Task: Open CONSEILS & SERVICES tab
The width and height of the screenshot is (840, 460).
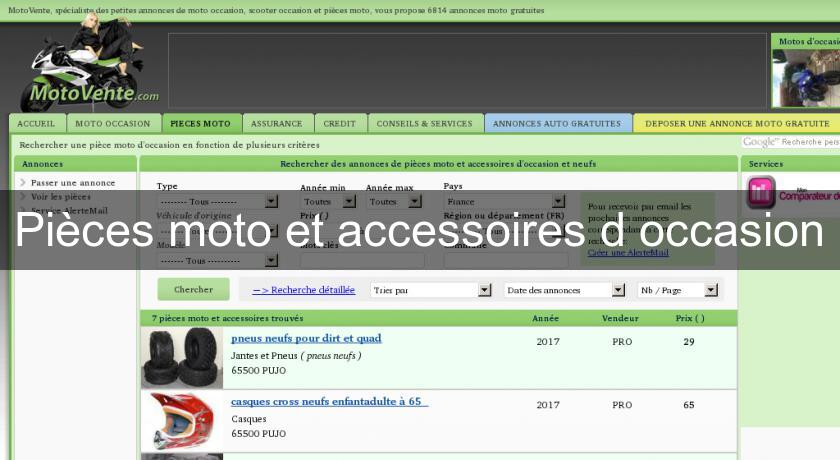Action: pos(425,124)
